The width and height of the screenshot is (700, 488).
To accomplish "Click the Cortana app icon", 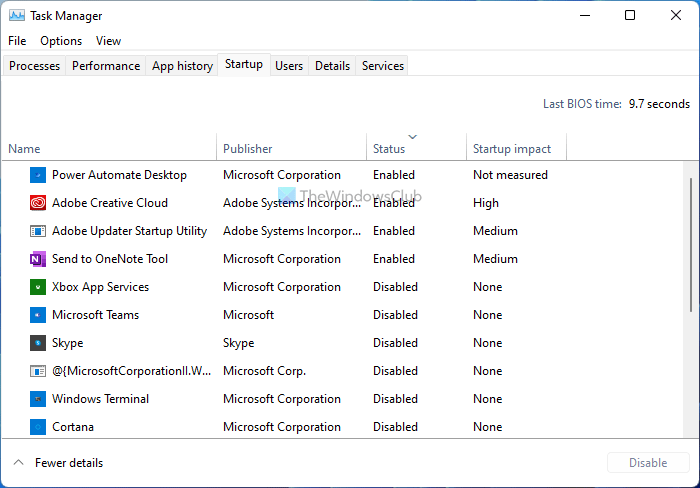I will [x=38, y=427].
